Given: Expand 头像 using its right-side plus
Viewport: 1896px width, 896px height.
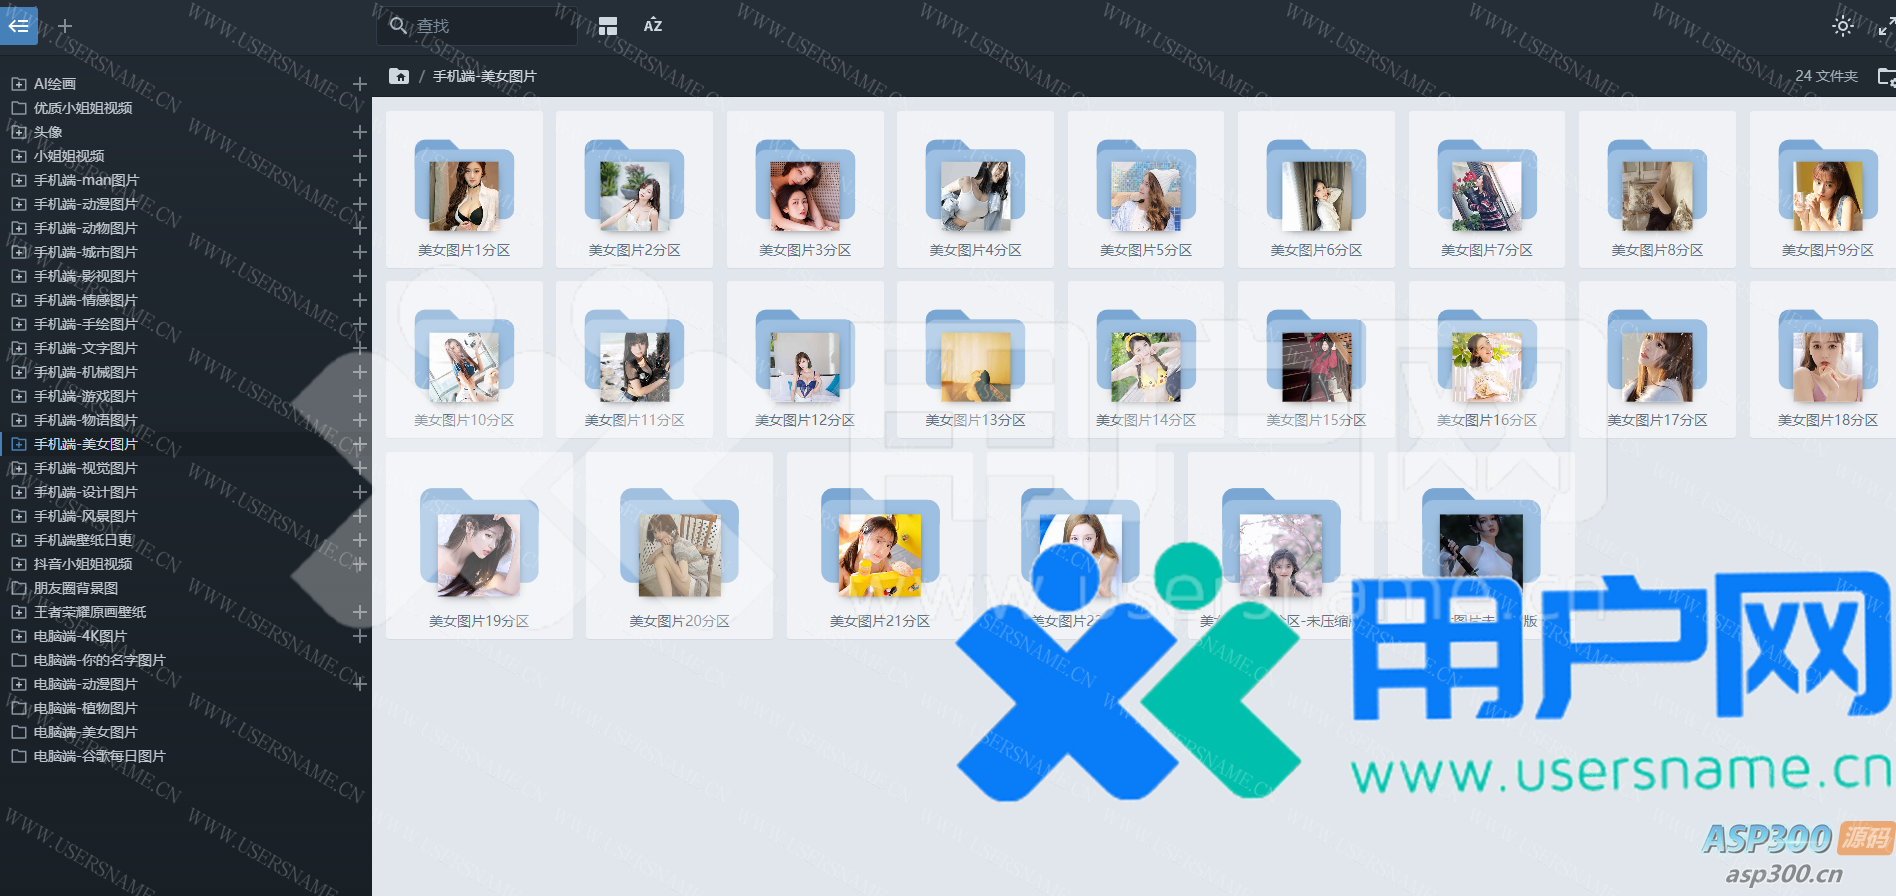Looking at the screenshot, I should click(x=360, y=132).
